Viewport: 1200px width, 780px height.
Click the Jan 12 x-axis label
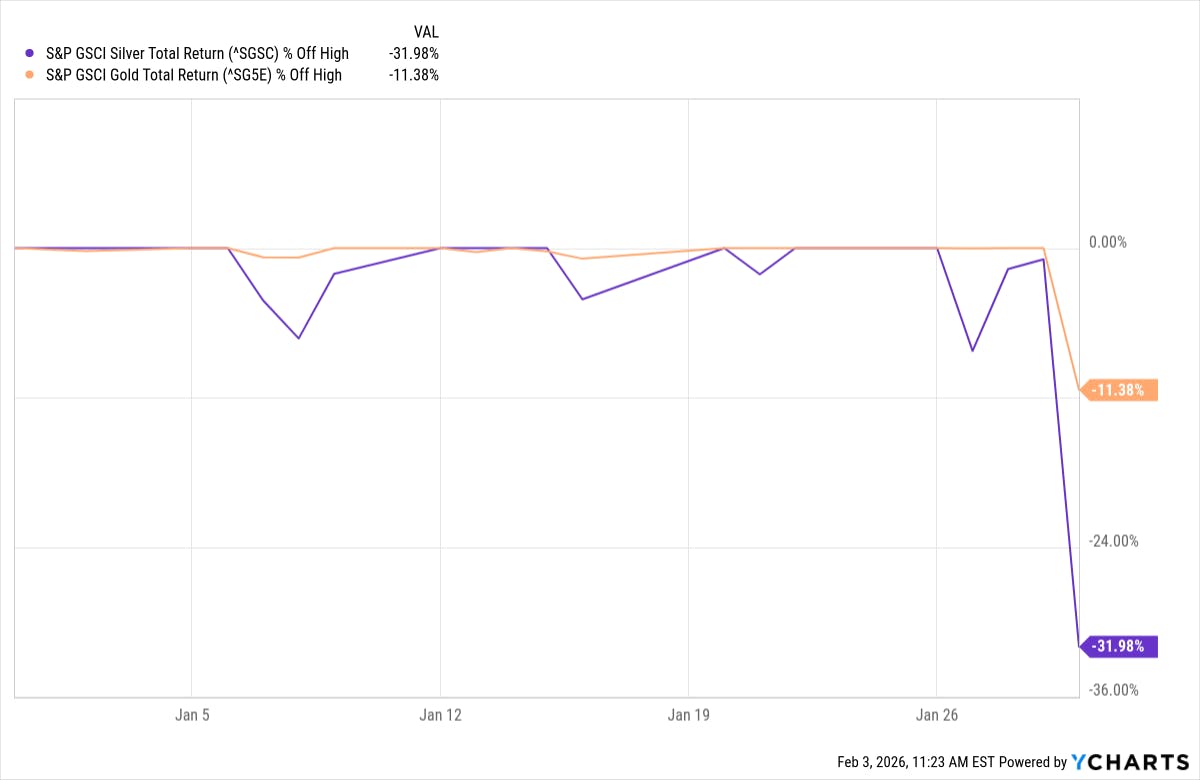coord(440,715)
